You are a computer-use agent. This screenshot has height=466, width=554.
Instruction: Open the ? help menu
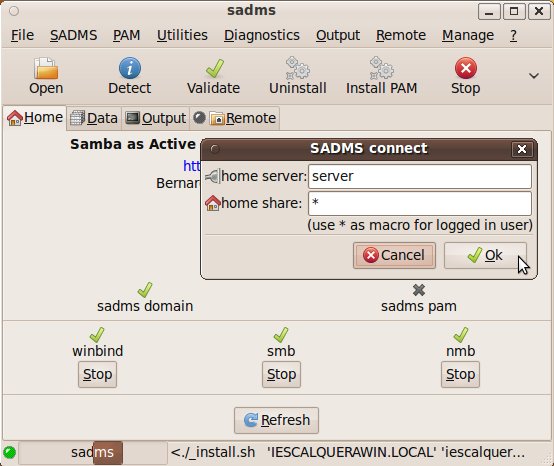[513, 35]
